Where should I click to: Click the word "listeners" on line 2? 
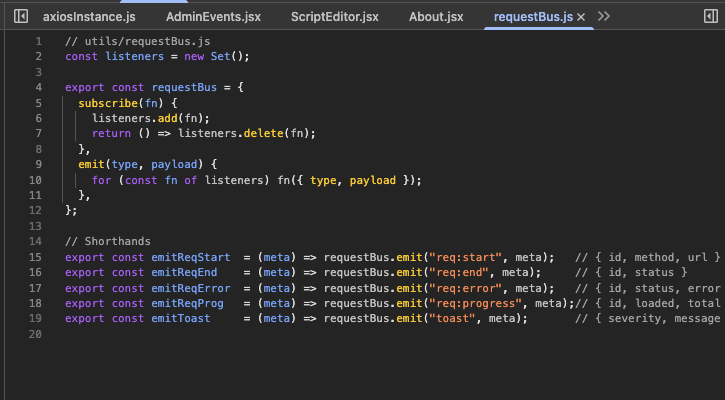coord(135,56)
